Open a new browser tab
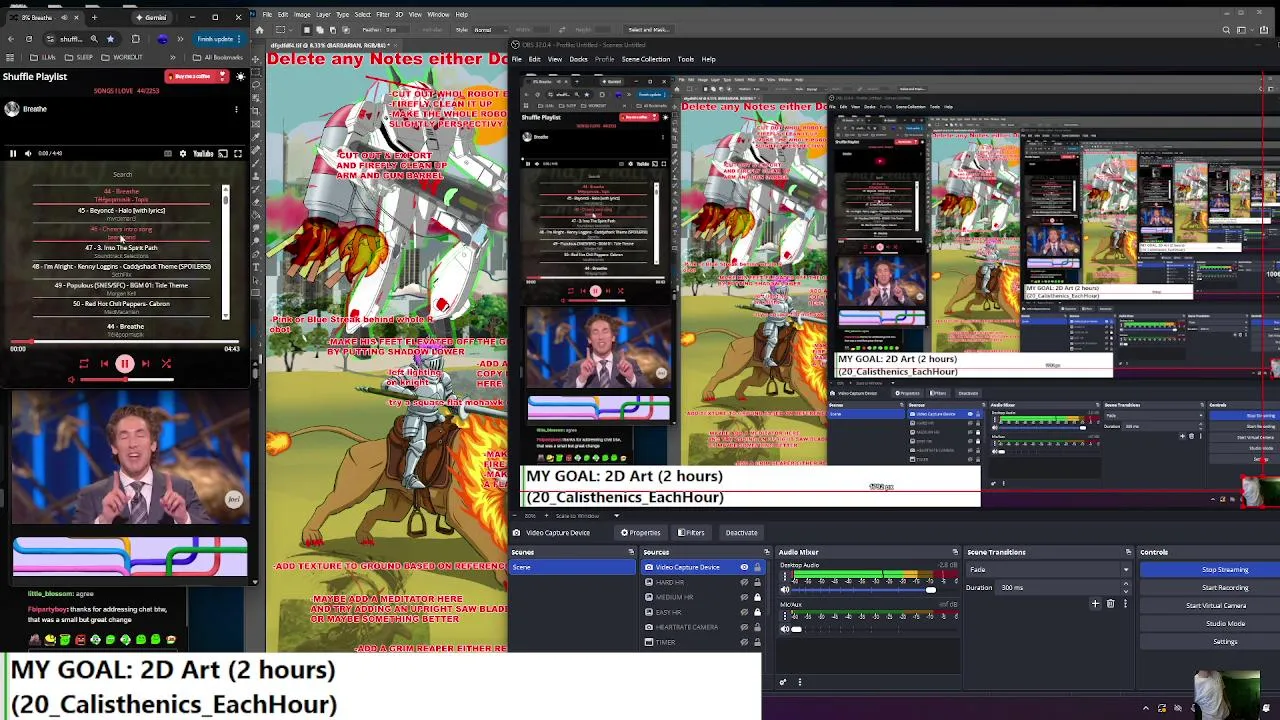Viewport: 1280px width, 720px height. click(x=94, y=17)
